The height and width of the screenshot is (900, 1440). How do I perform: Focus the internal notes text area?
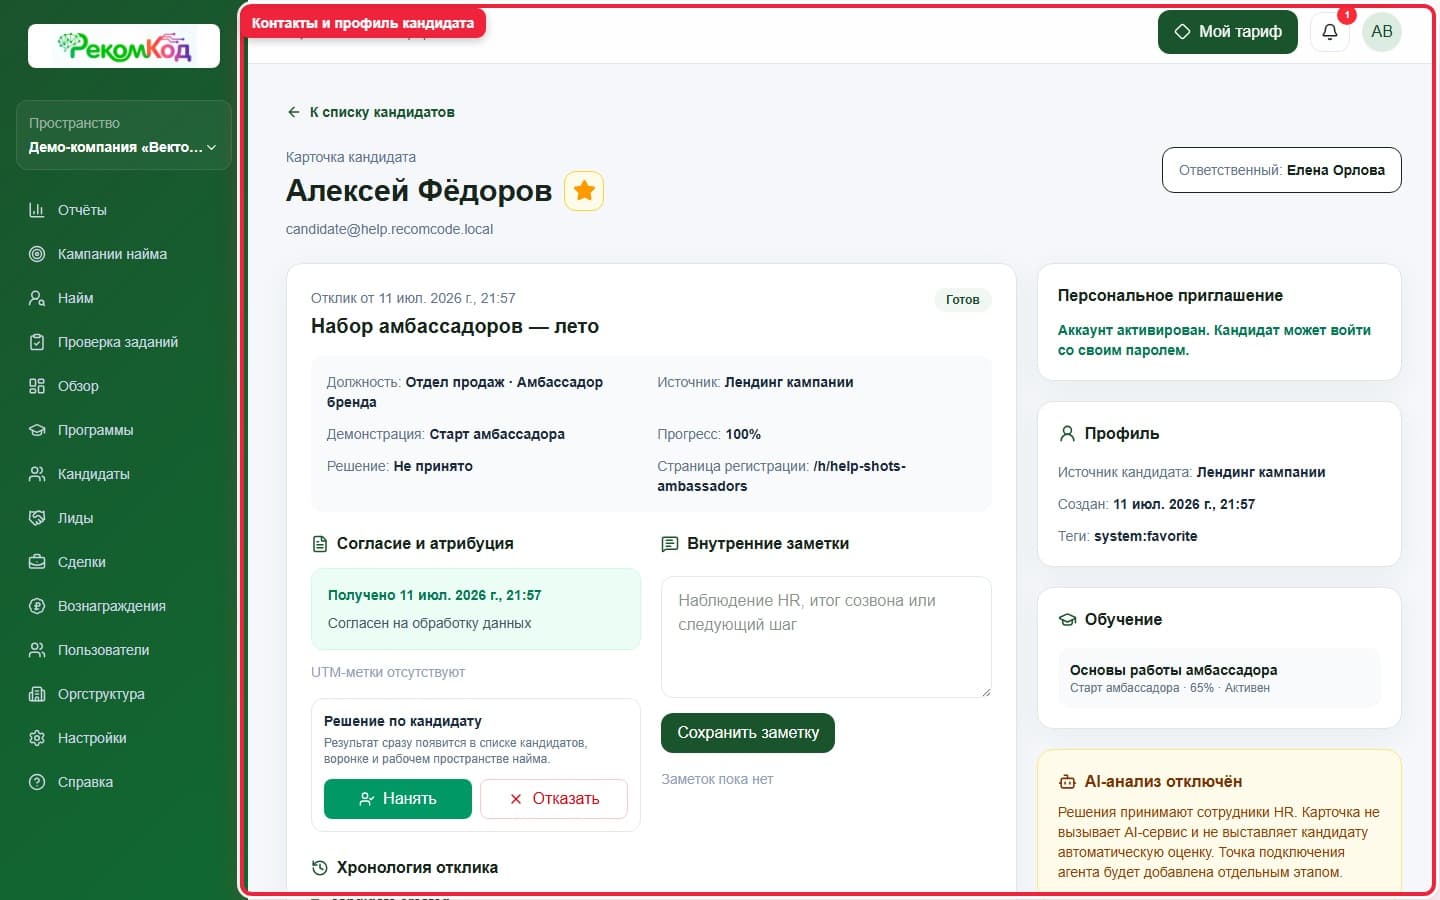(826, 637)
